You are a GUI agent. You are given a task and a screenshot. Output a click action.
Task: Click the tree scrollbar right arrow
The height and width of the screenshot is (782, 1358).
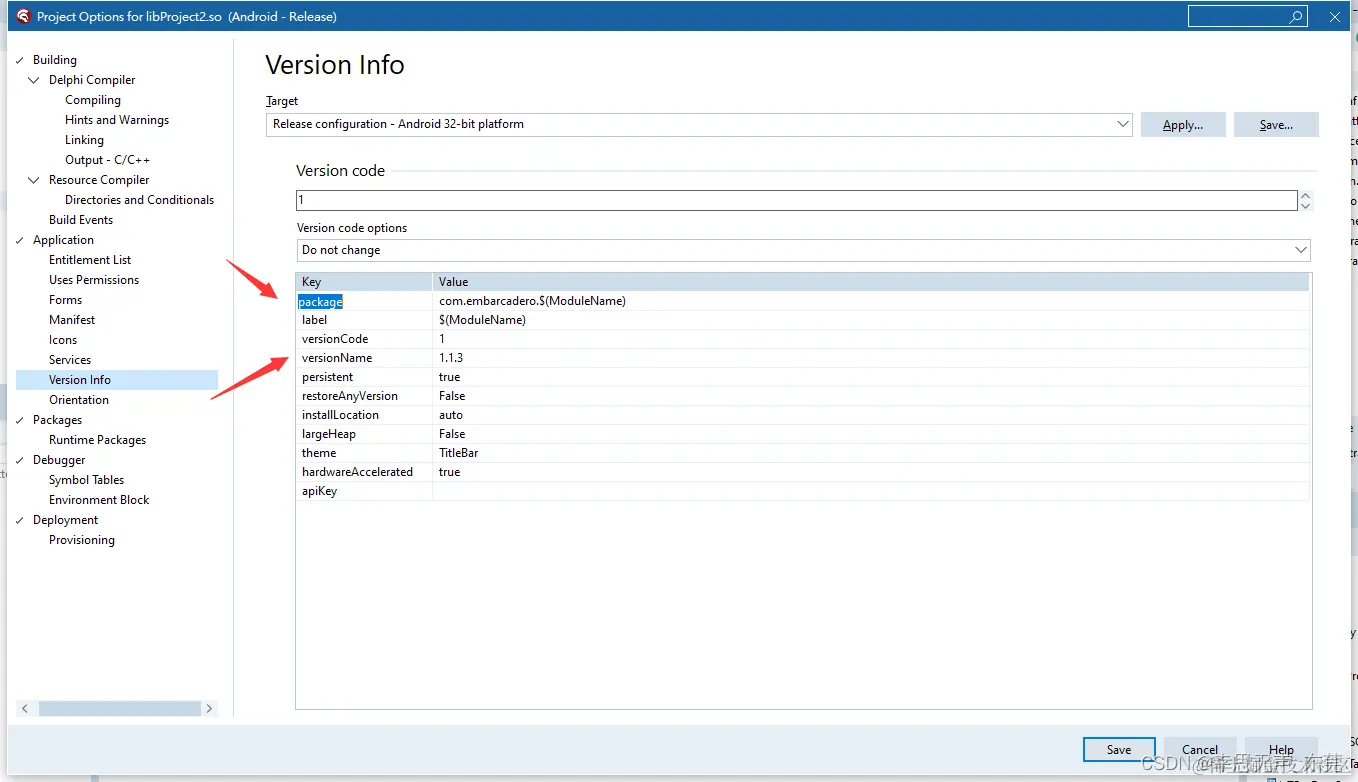[209, 708]
